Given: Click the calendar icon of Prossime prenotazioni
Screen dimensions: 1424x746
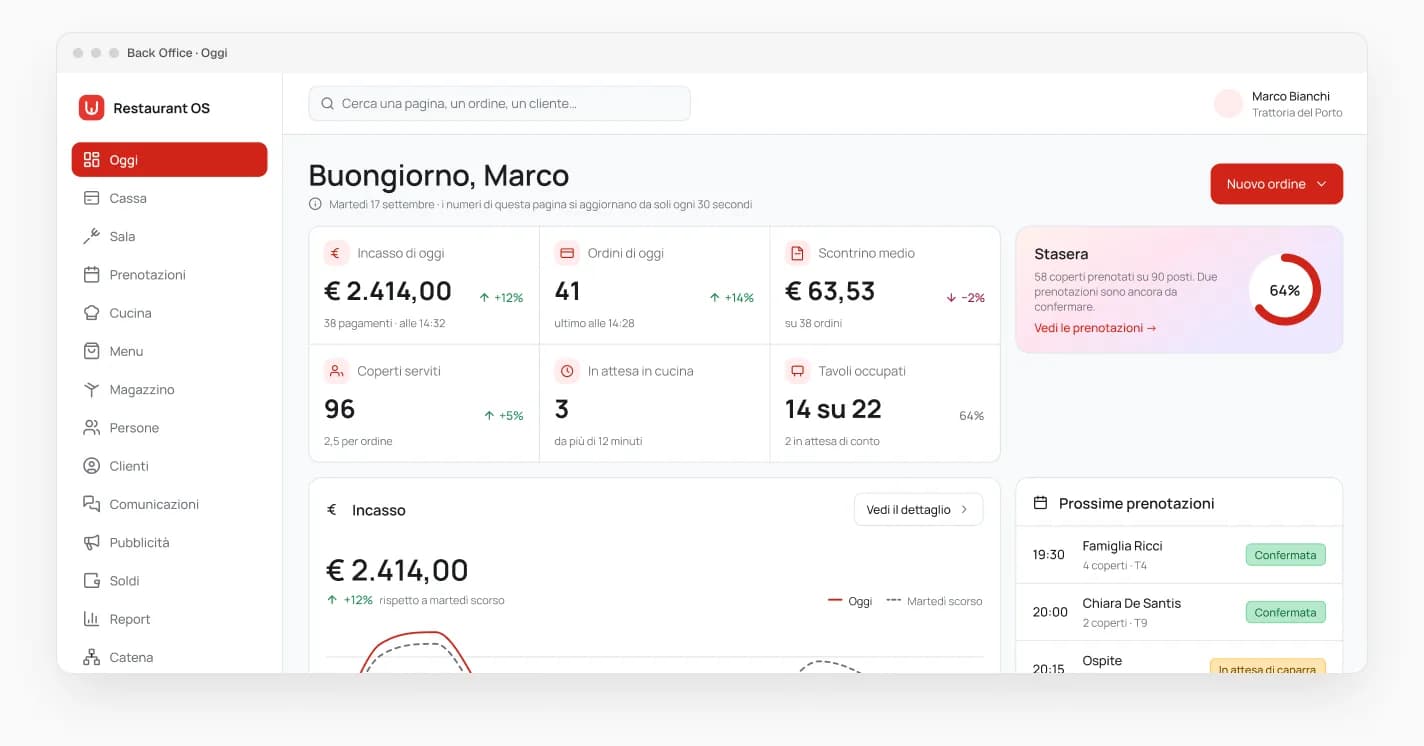Looking at the screenshot, I should pyautogui.click(x=1040, y=503).
